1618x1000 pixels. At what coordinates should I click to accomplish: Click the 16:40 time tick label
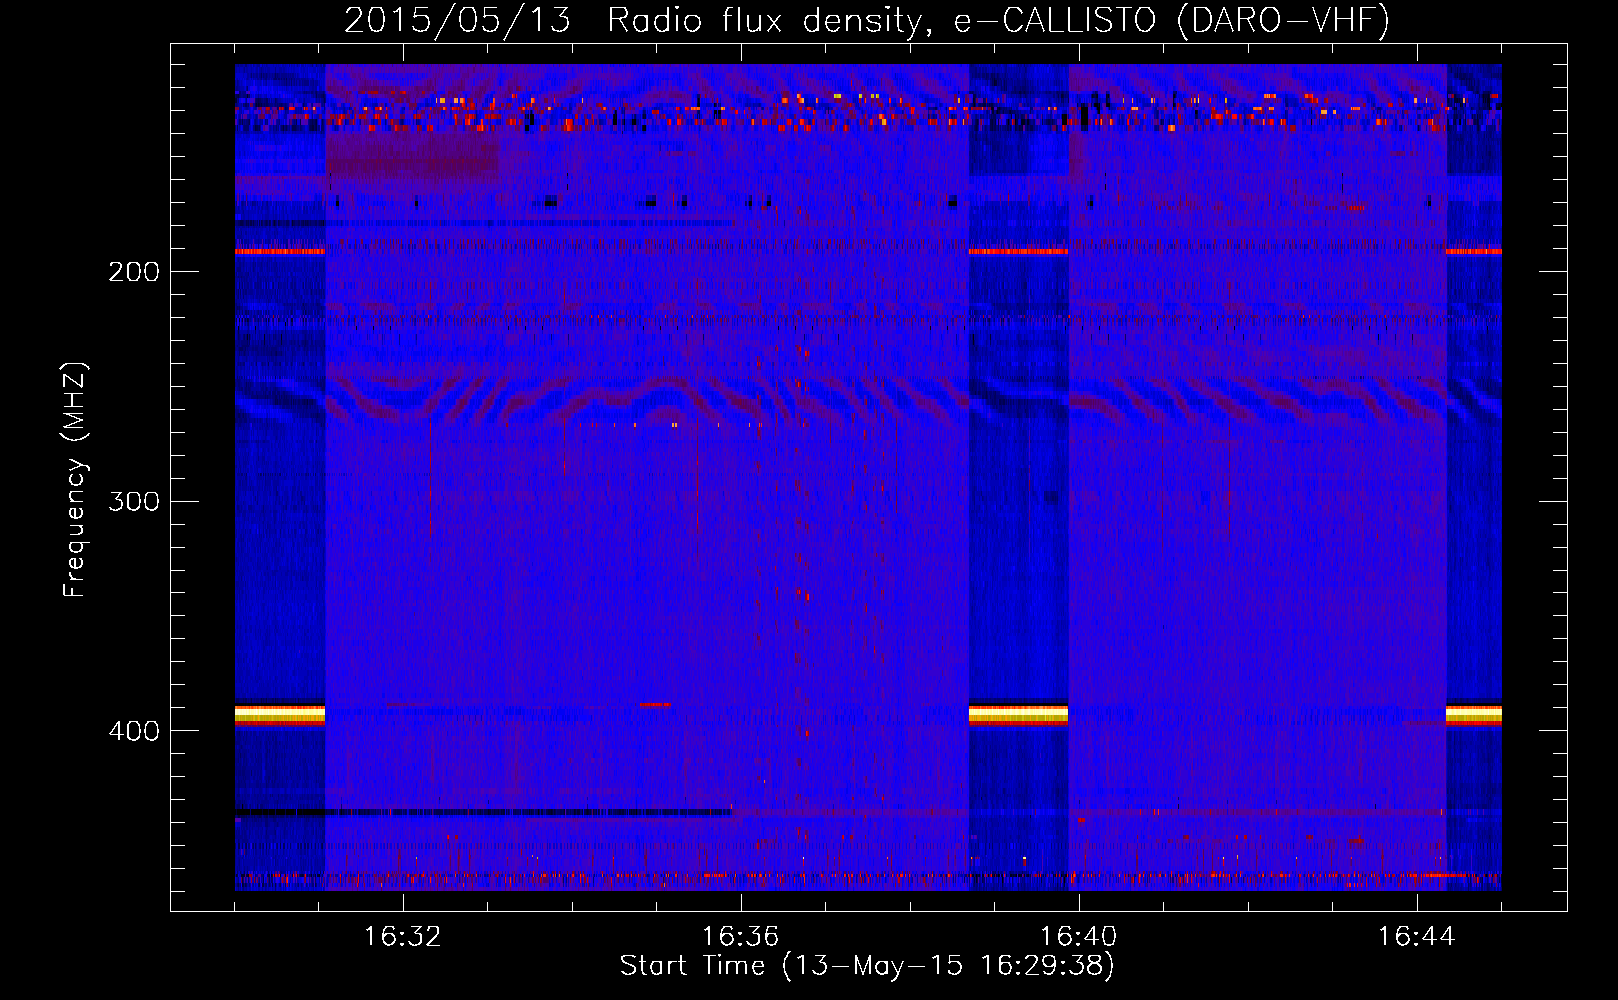pos(1078,937)
